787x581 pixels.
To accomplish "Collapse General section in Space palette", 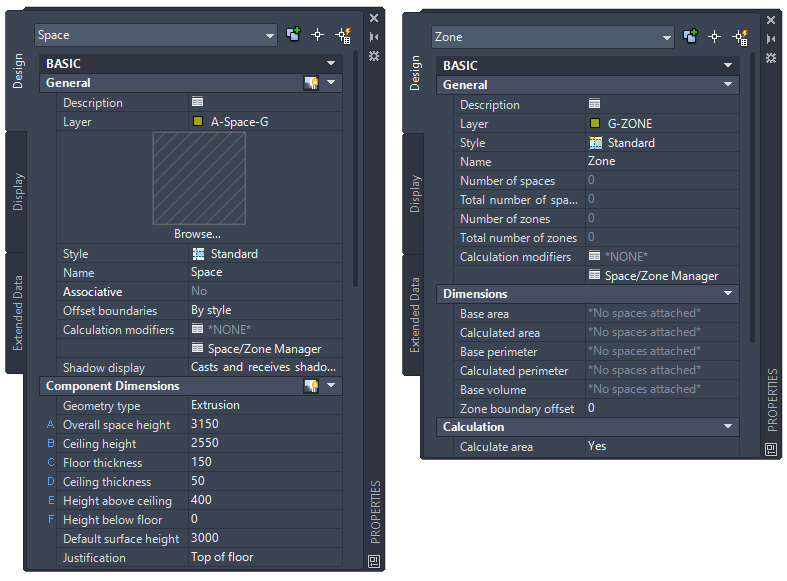I will click(x=331, y=82).
